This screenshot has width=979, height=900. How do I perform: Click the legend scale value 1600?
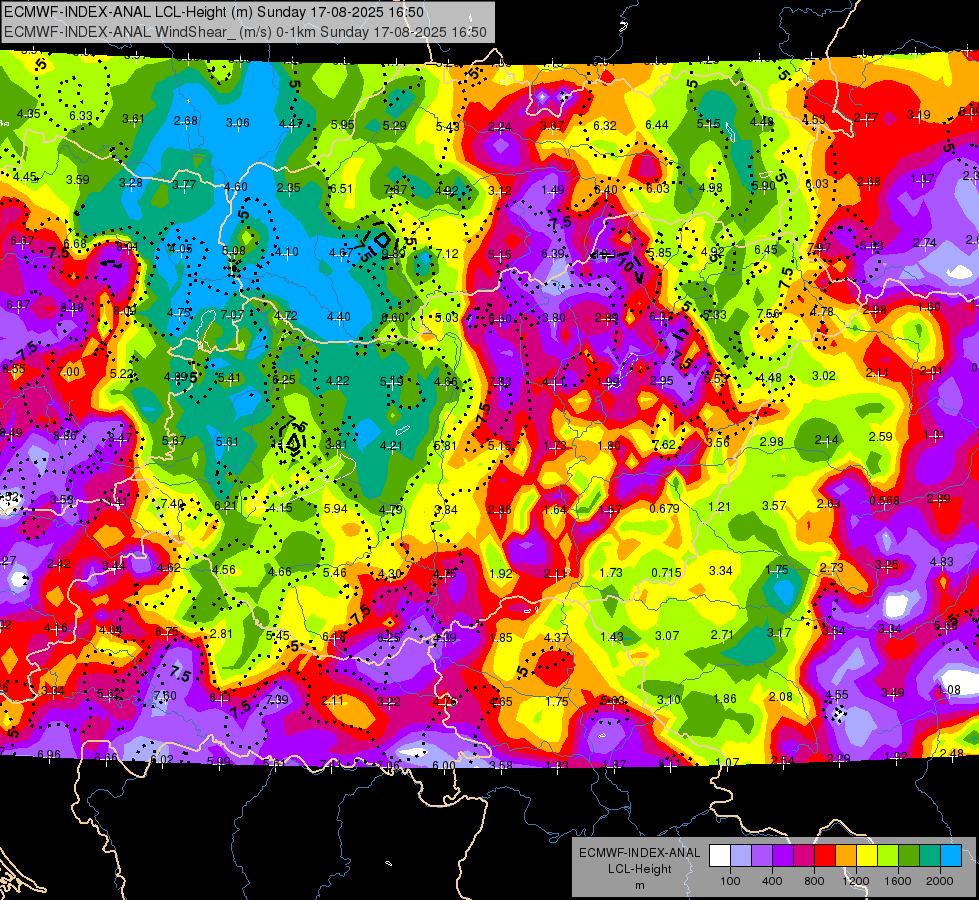tap(898, 881)
